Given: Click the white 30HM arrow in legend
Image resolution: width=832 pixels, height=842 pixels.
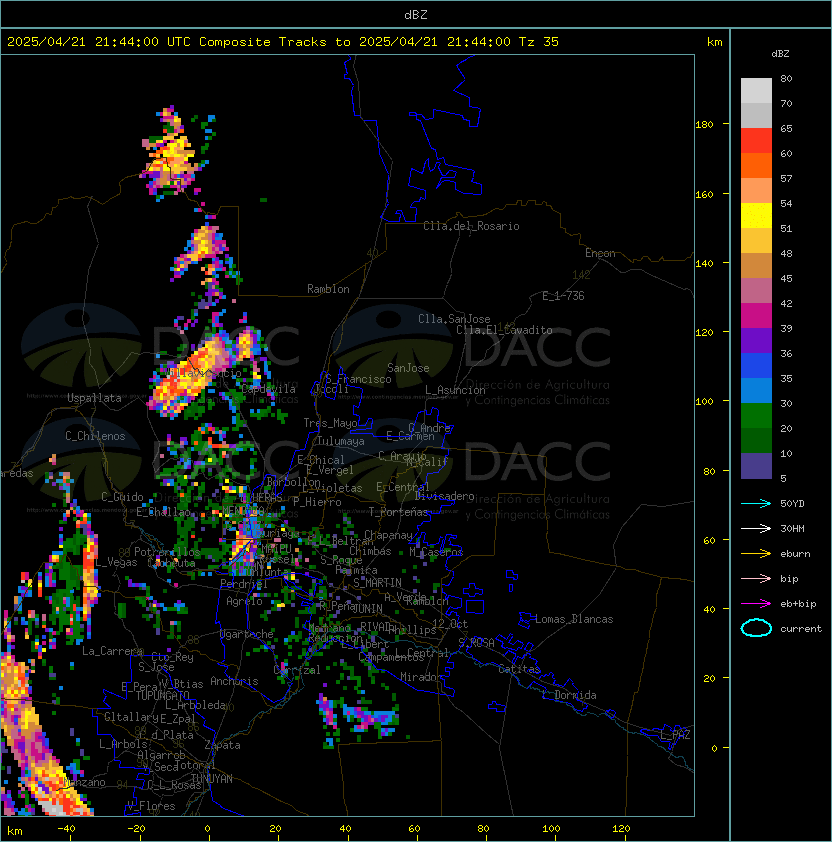Looking at the screenshot, I should pyautogui.click(x=756, y=528).
